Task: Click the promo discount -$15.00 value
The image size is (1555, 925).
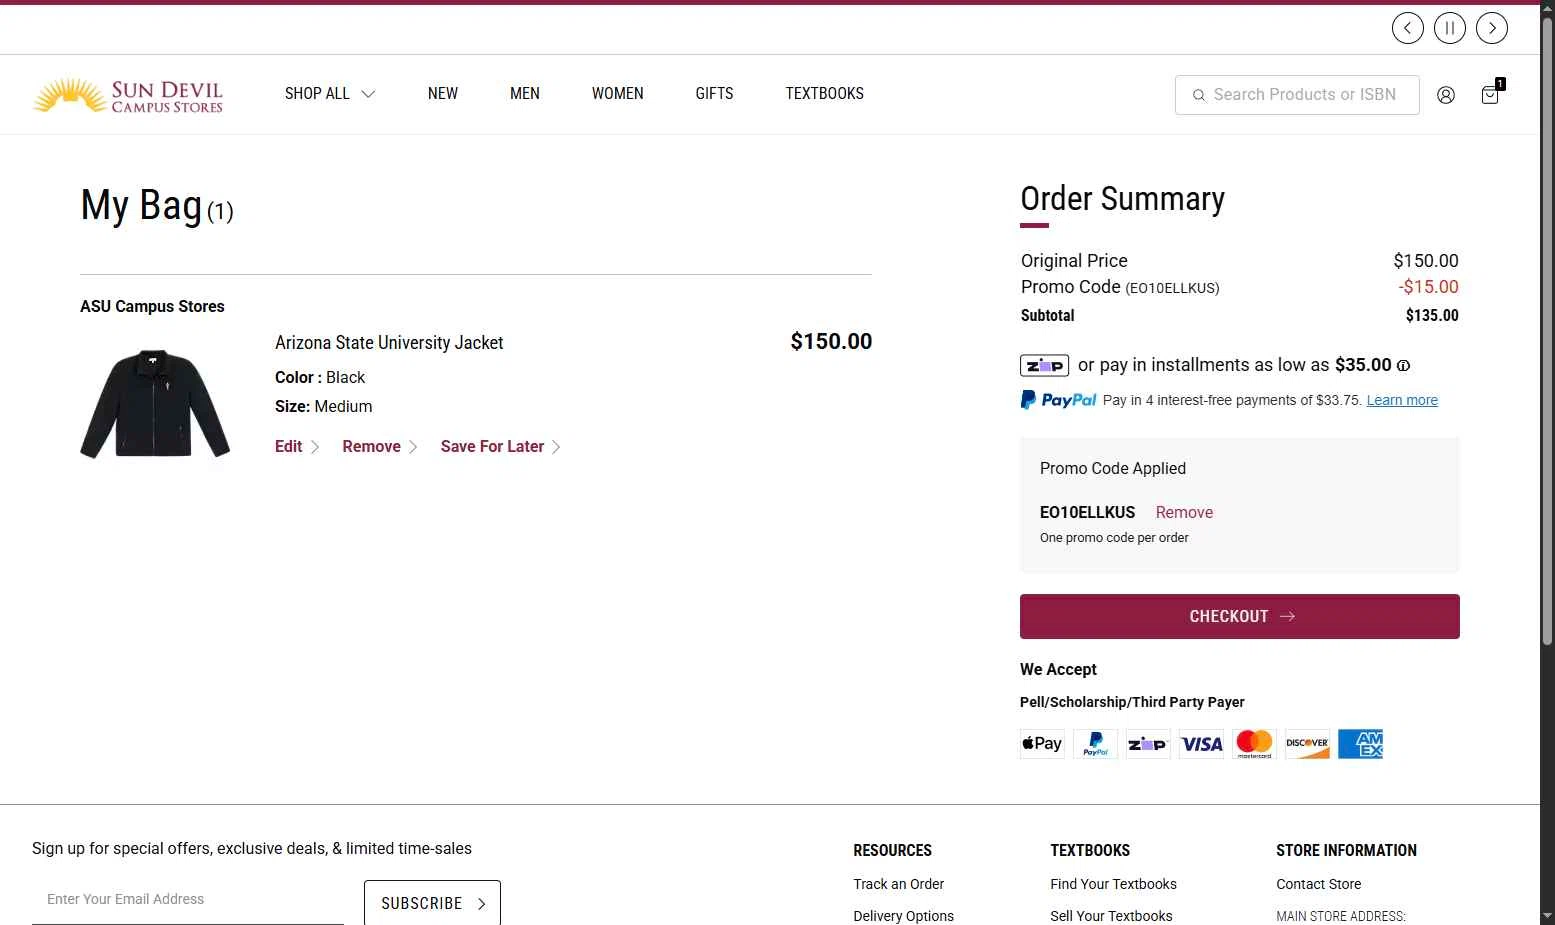Action: pyautogui.click(x=1428, y=287)
